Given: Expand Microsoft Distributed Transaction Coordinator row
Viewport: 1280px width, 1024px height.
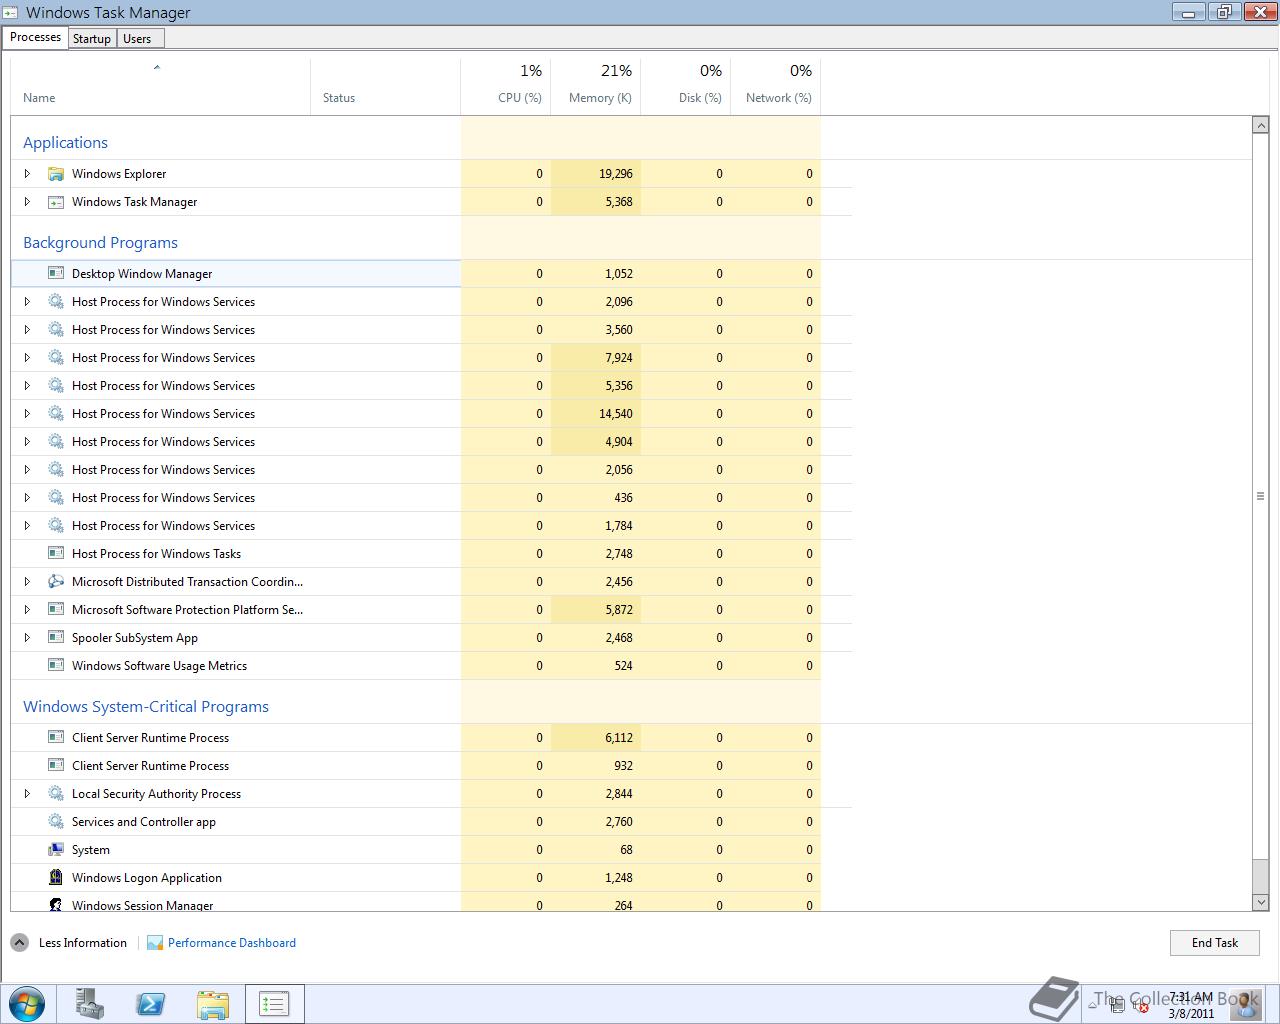Looking at the screenshot, I should [x=27, y=582].
